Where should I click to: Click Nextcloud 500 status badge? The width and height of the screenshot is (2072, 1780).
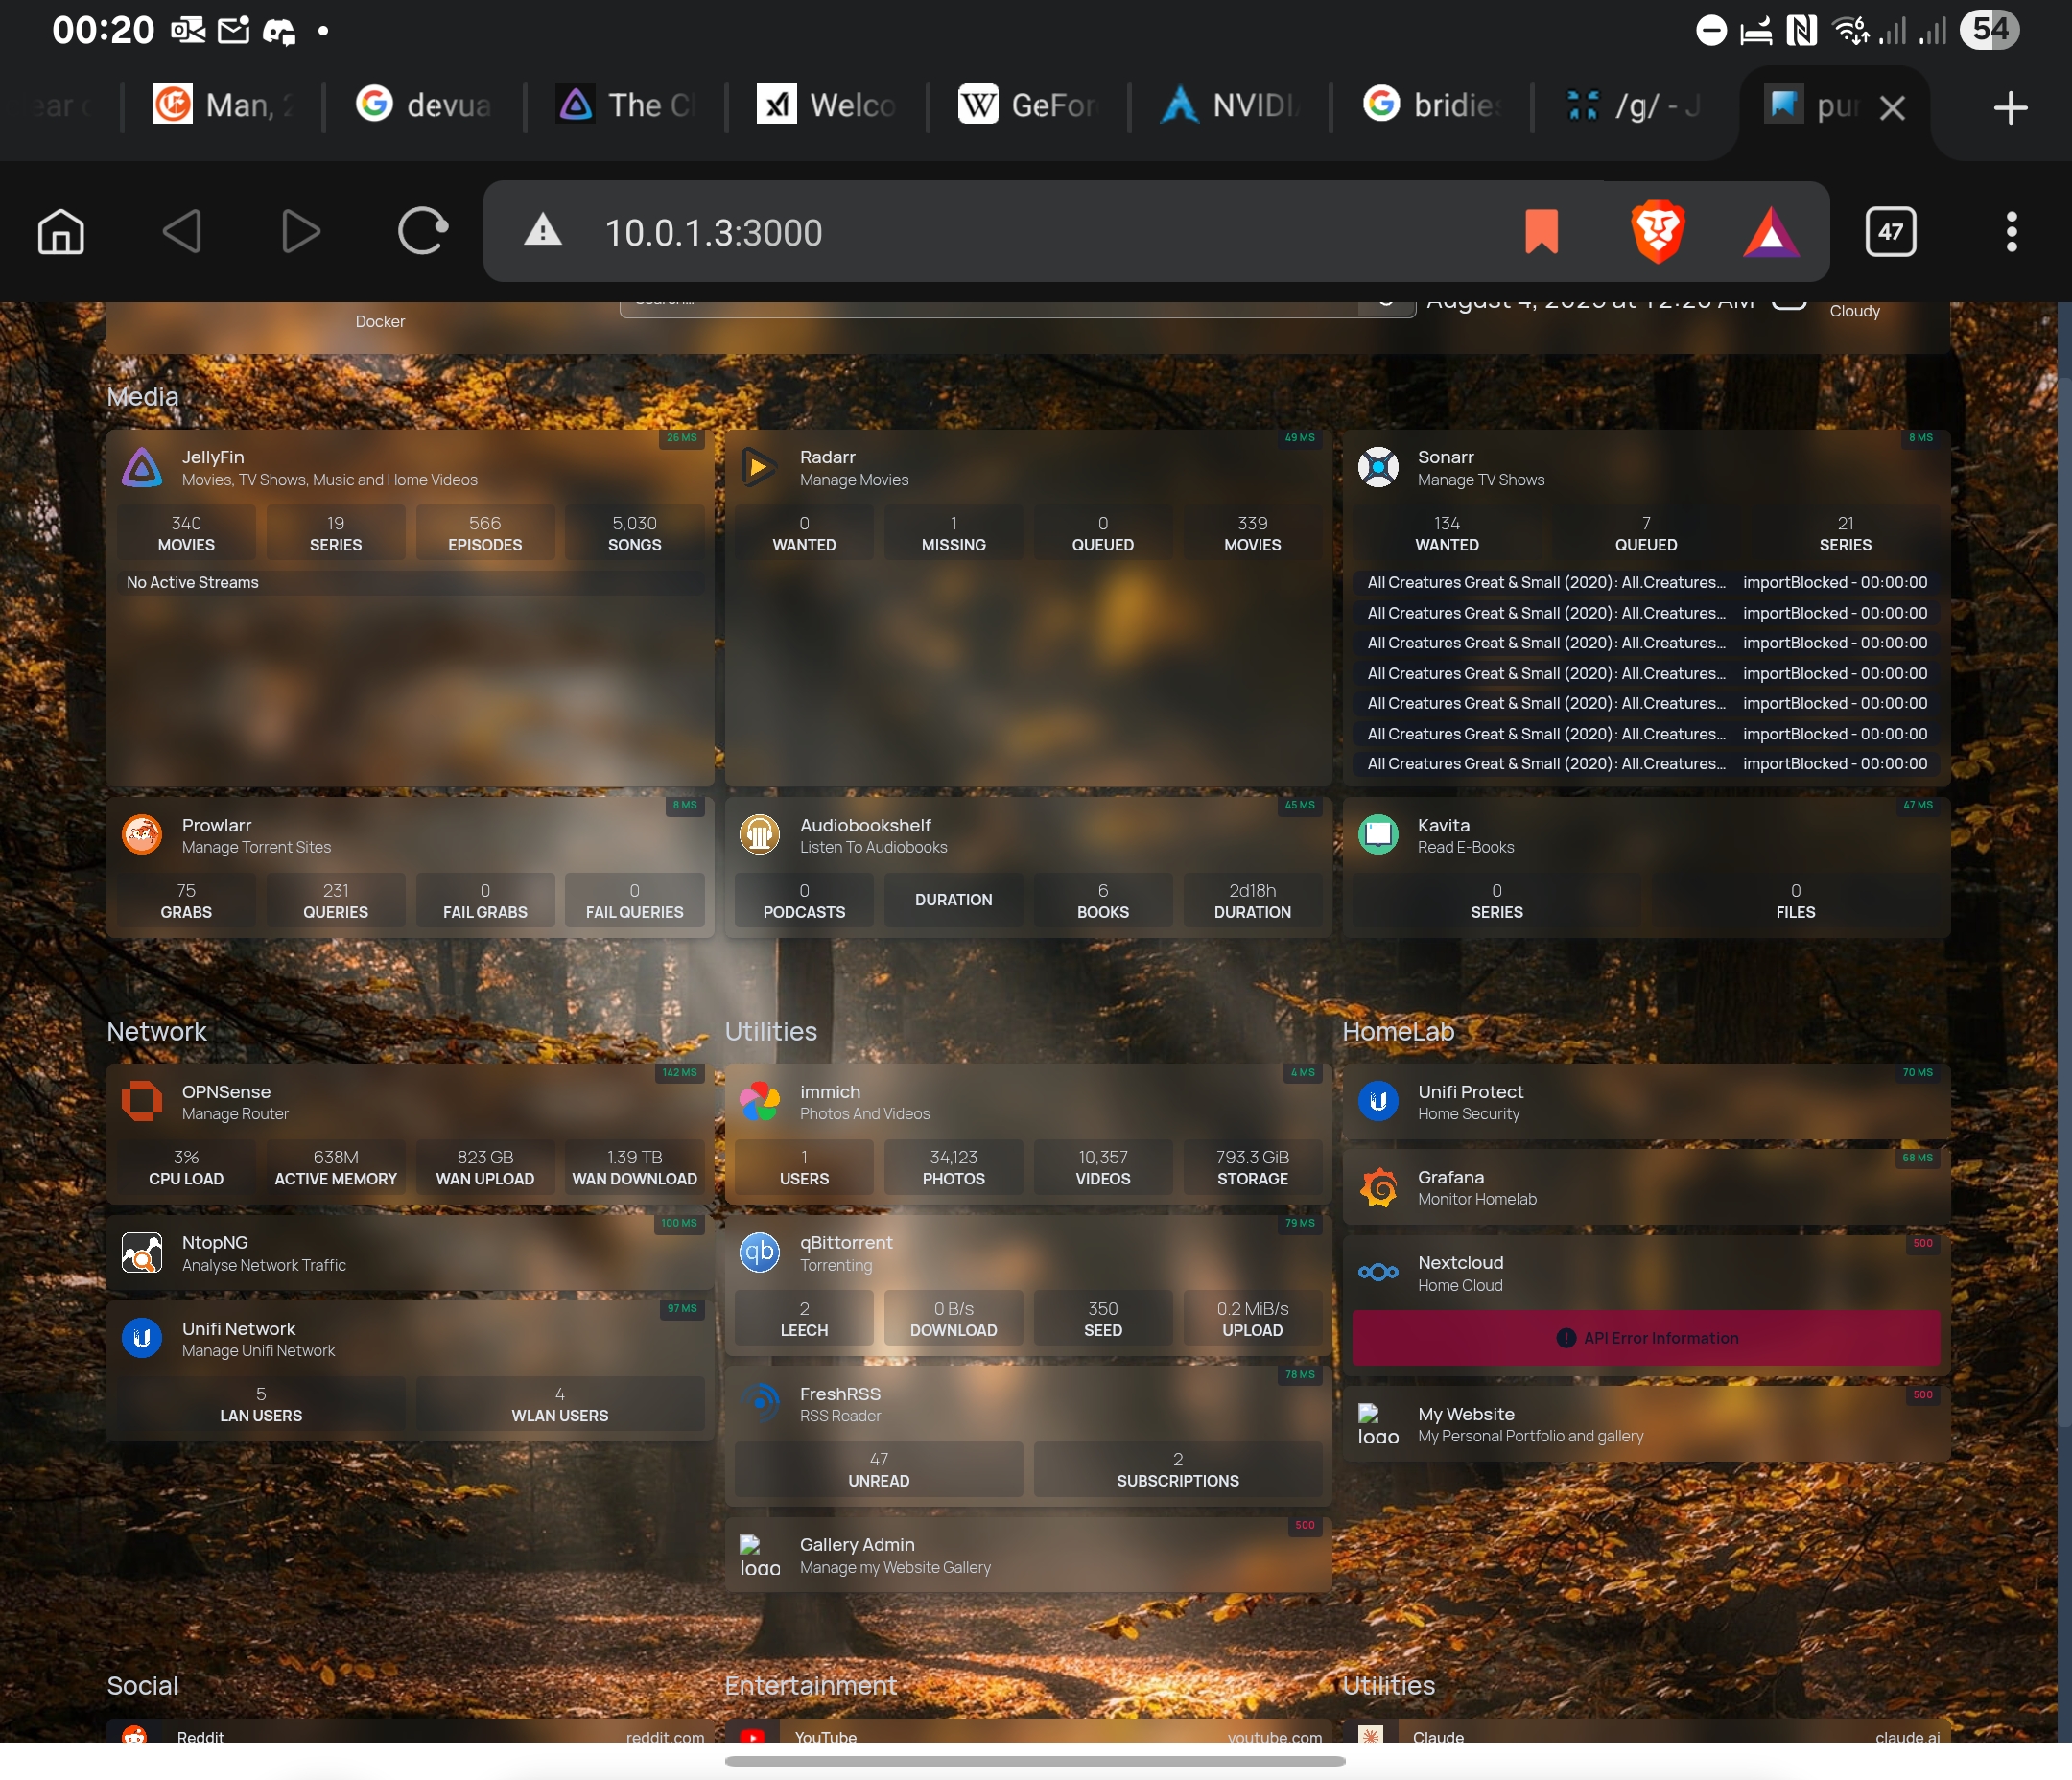pos(1922,1243)
